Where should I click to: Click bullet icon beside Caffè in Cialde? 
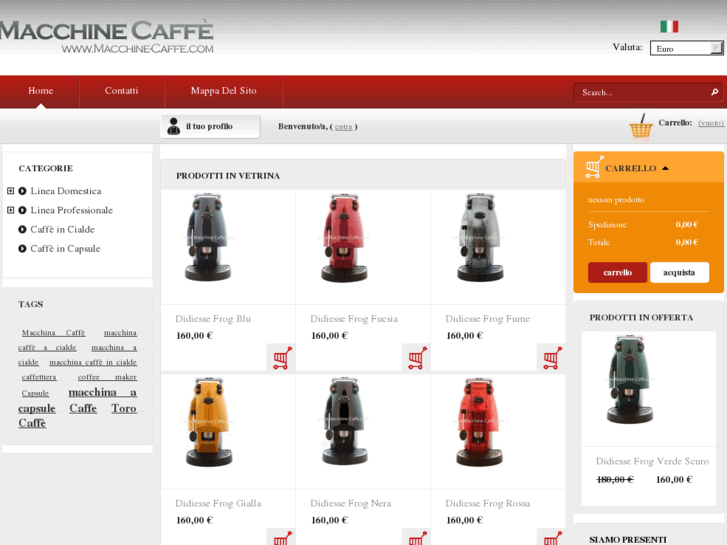tap(22, 230)
